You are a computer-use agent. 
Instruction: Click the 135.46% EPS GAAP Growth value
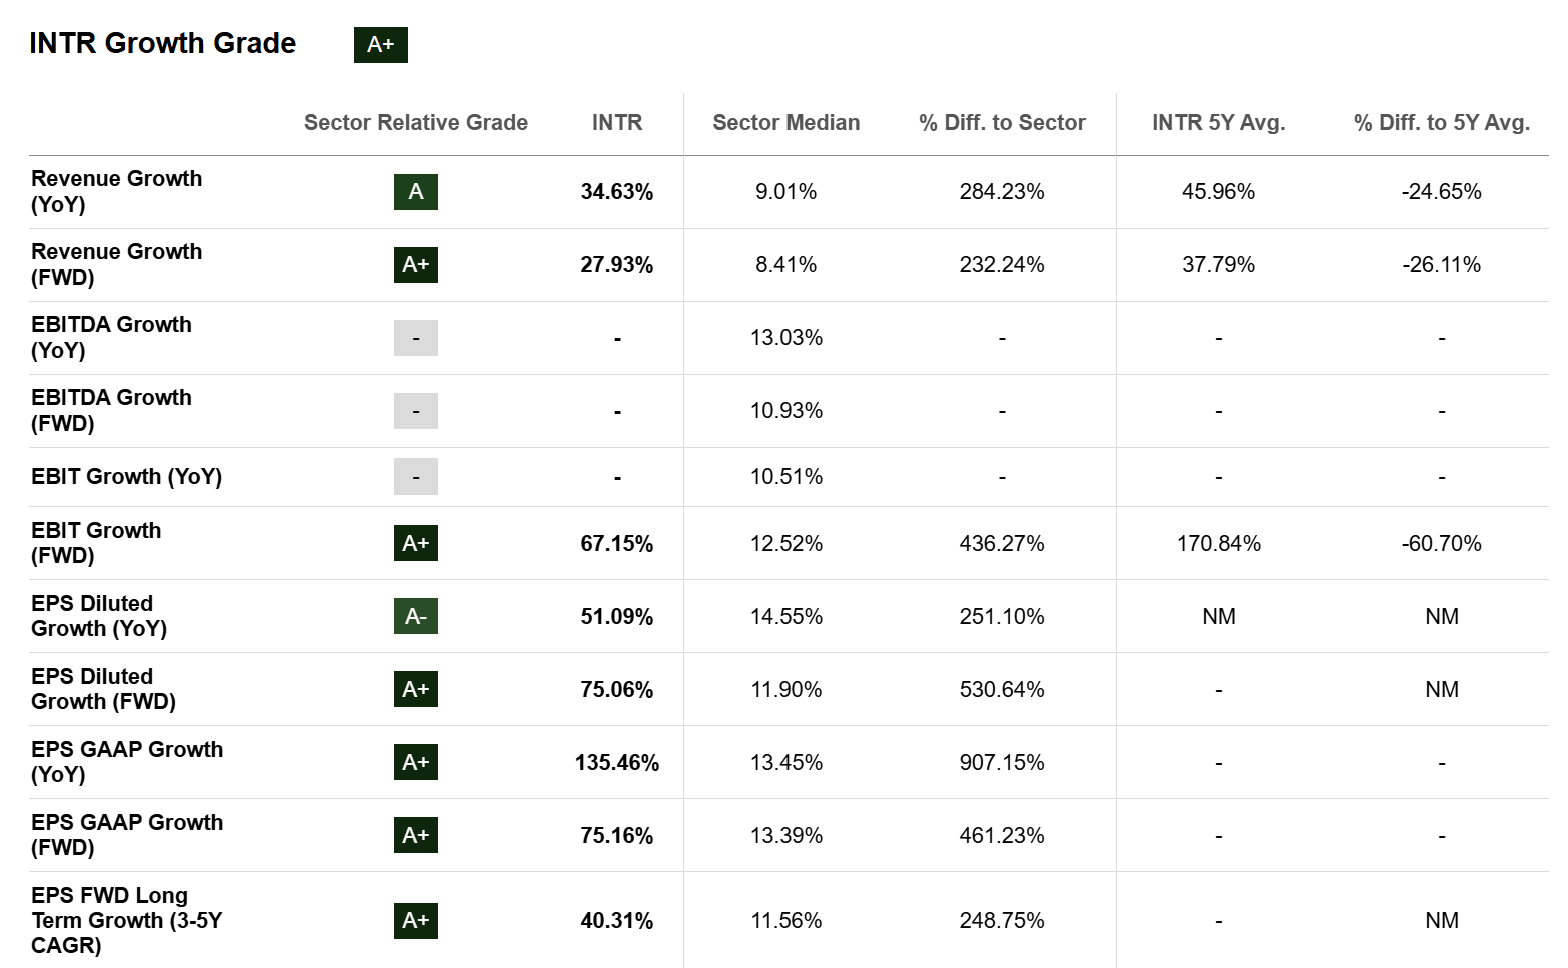point(616,763)
